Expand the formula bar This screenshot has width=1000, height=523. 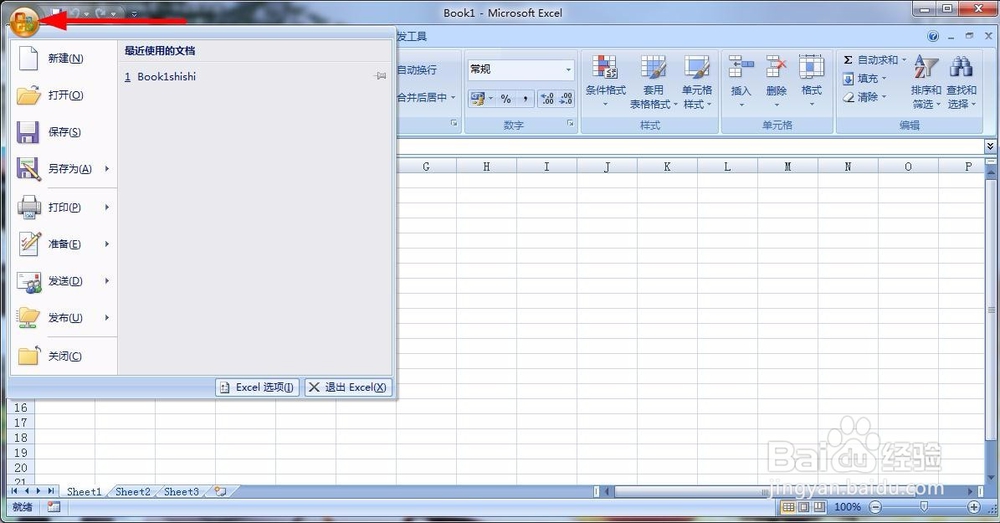pyautogui.click(x=990, y=147)
